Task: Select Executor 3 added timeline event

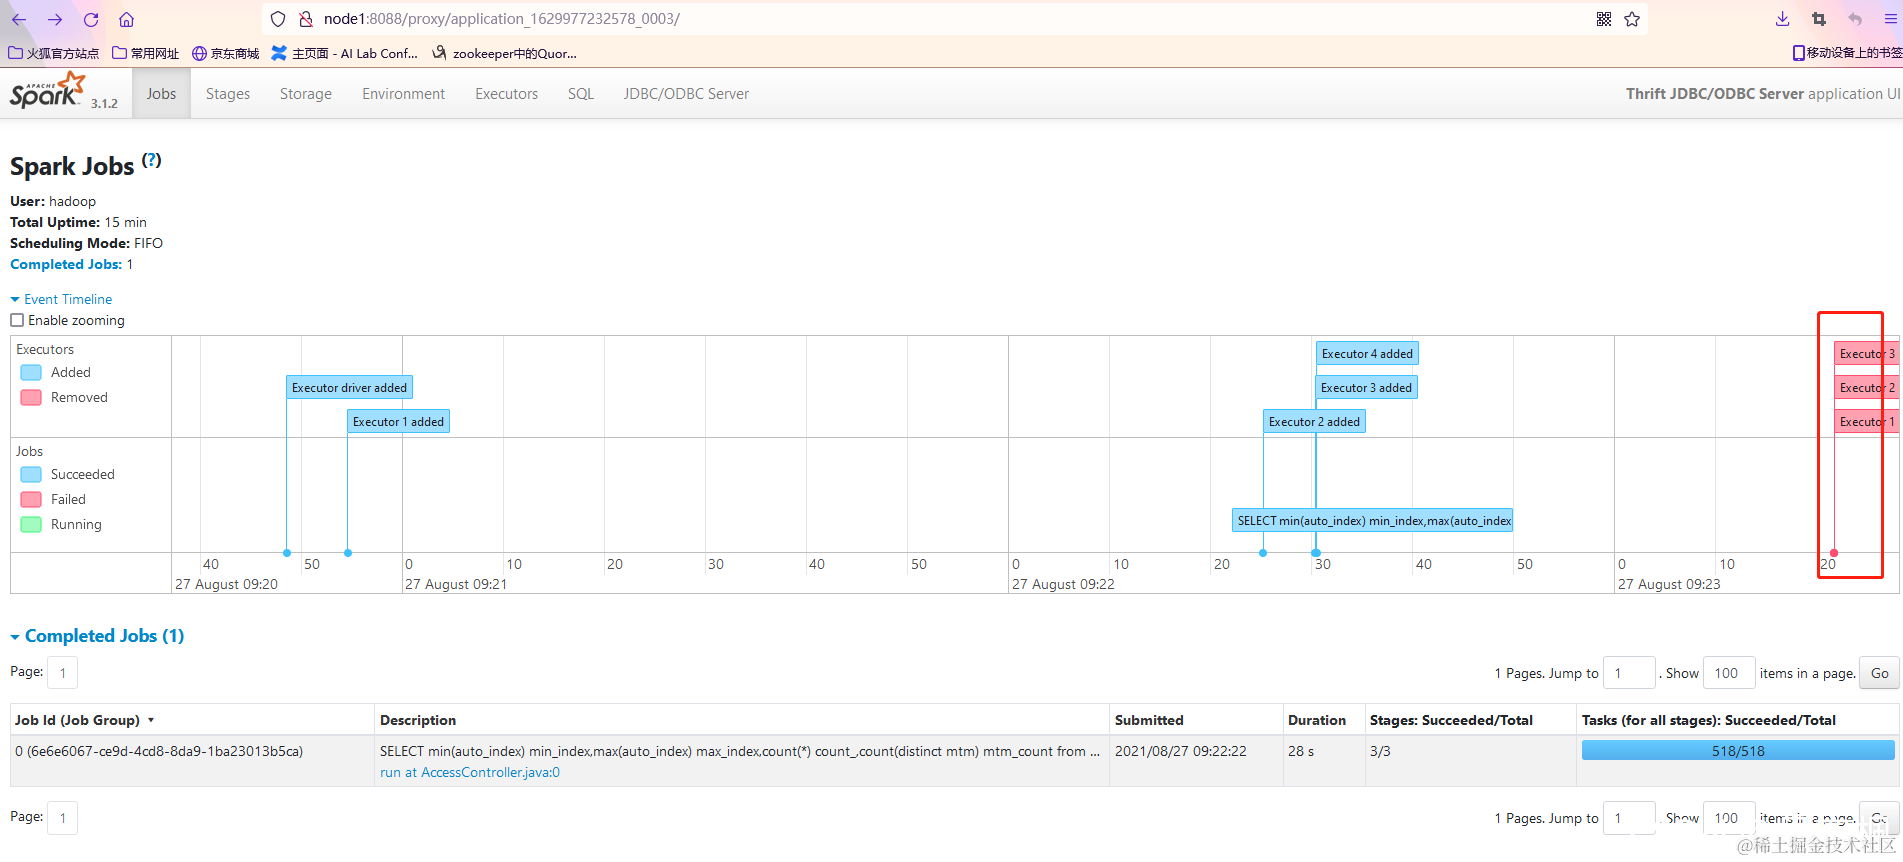Action: click(x=1366, y=388)
